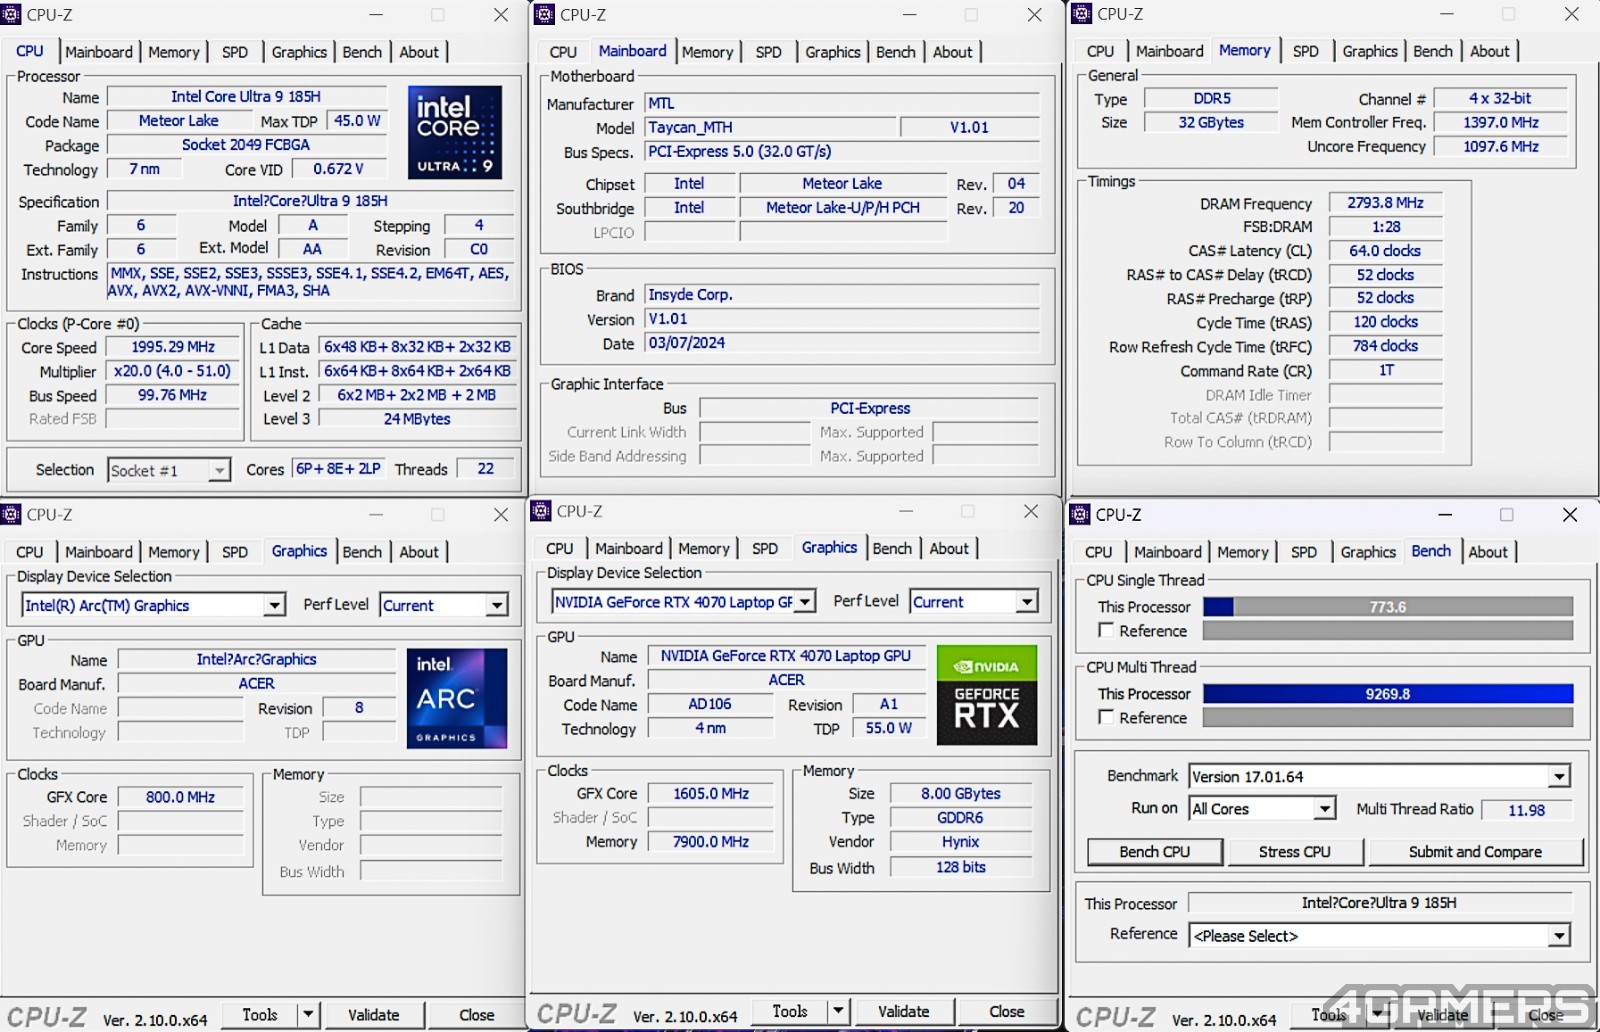Click the NVIDIA TDP value 55.0 W
Screen dimensions: 1600x1032
[889, 728]
